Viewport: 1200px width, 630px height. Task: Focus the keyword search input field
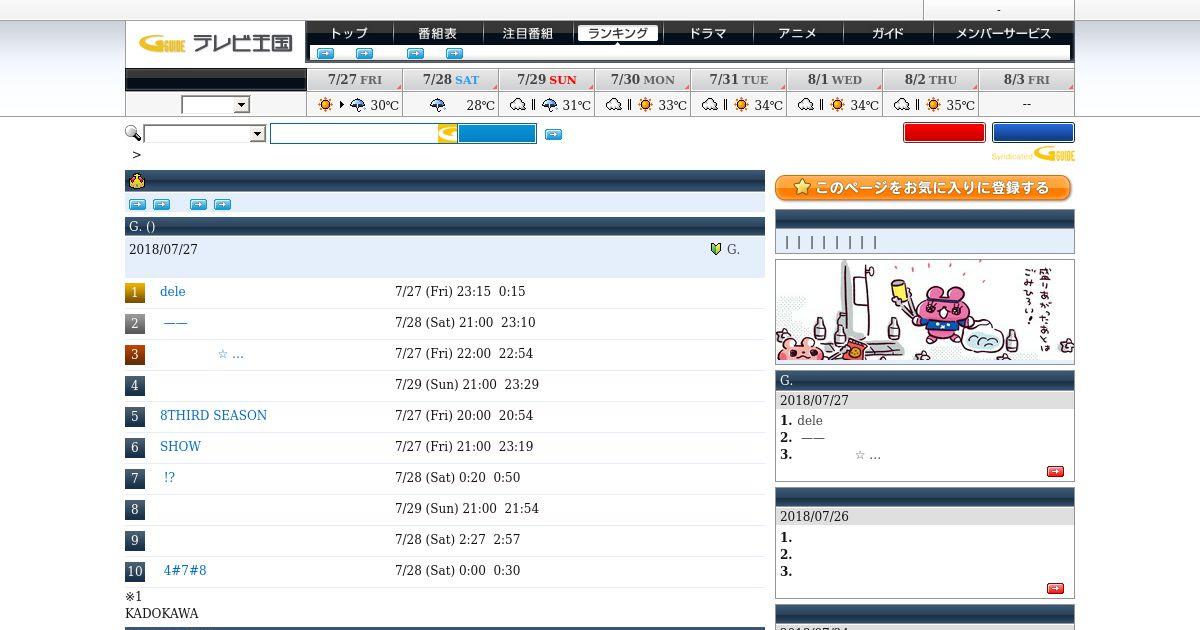(x=354, y=134)
